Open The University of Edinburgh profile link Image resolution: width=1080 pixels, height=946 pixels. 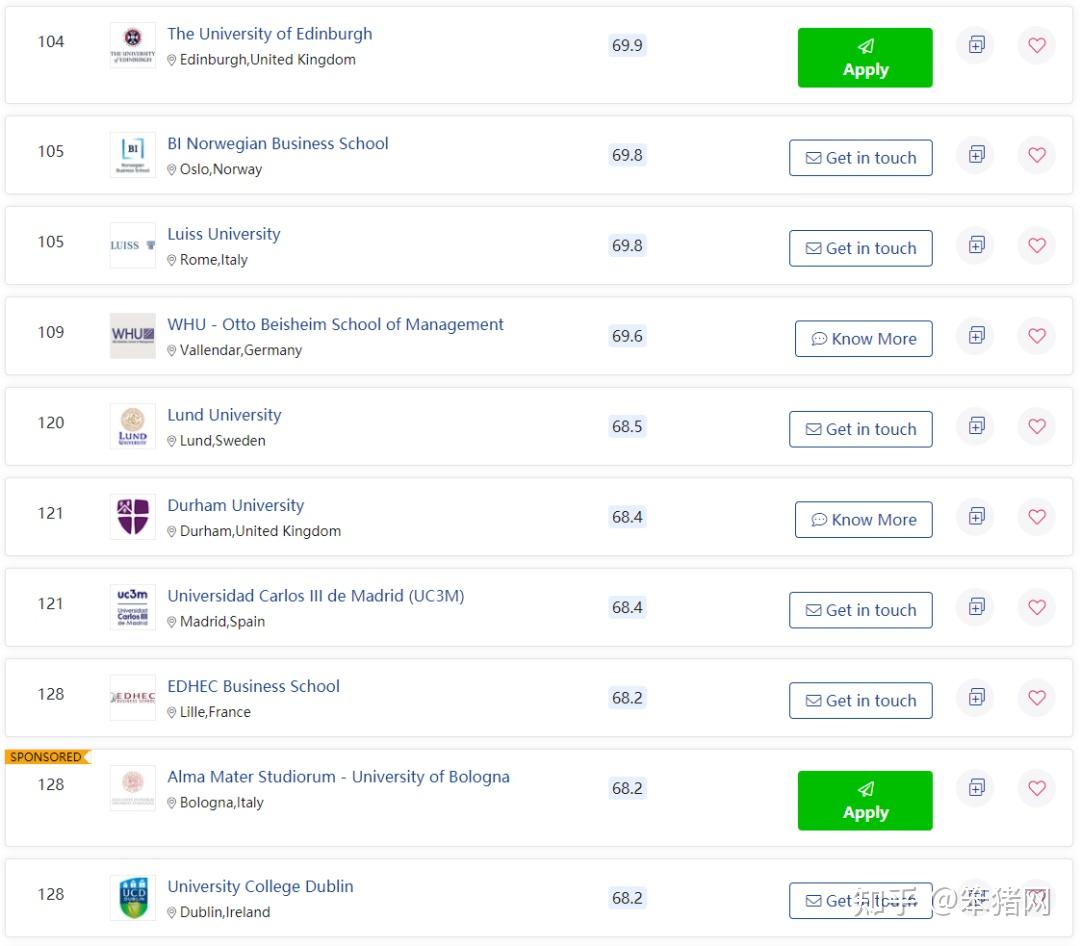click(x=270, y=33)
